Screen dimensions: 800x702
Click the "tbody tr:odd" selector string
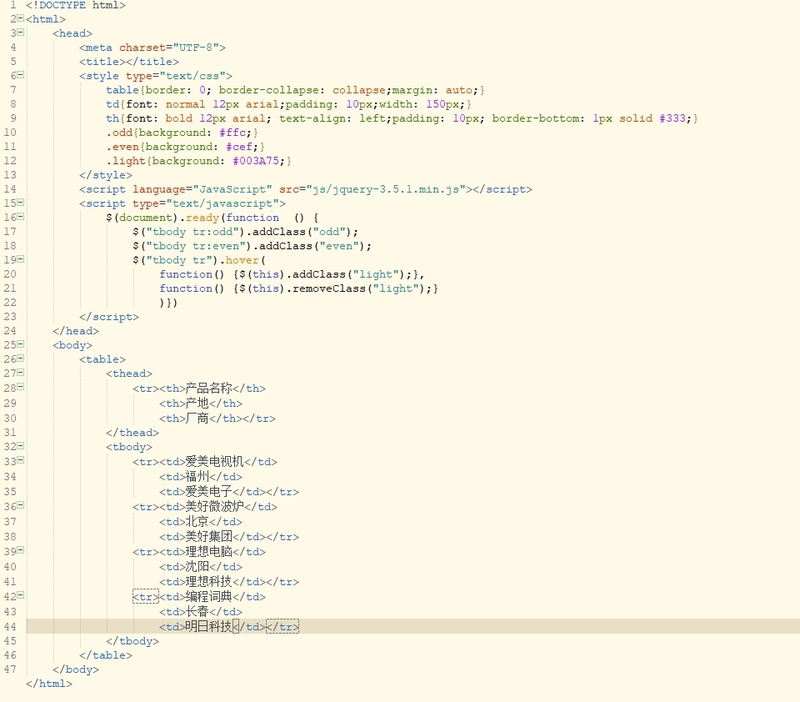[x=192, y=232]
